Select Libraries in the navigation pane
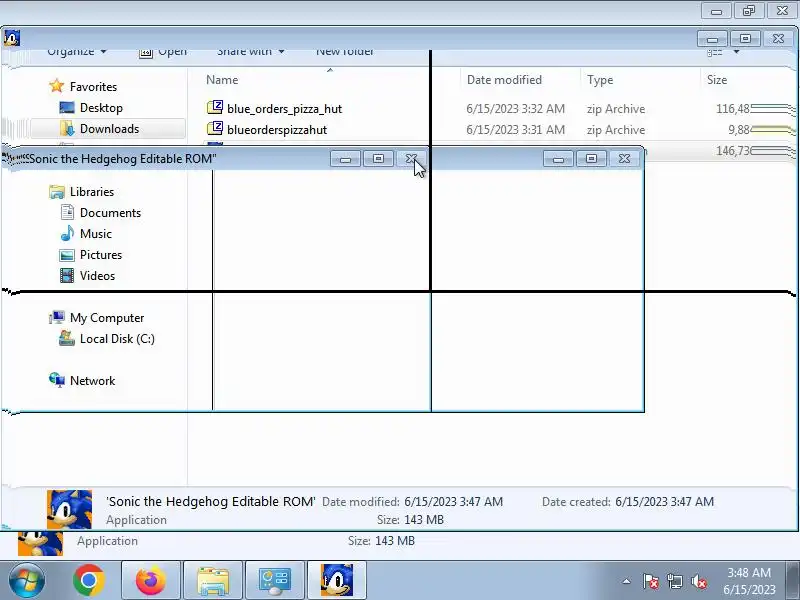The image size is (800, 600). pyautogui.click(x=92, y=192)
